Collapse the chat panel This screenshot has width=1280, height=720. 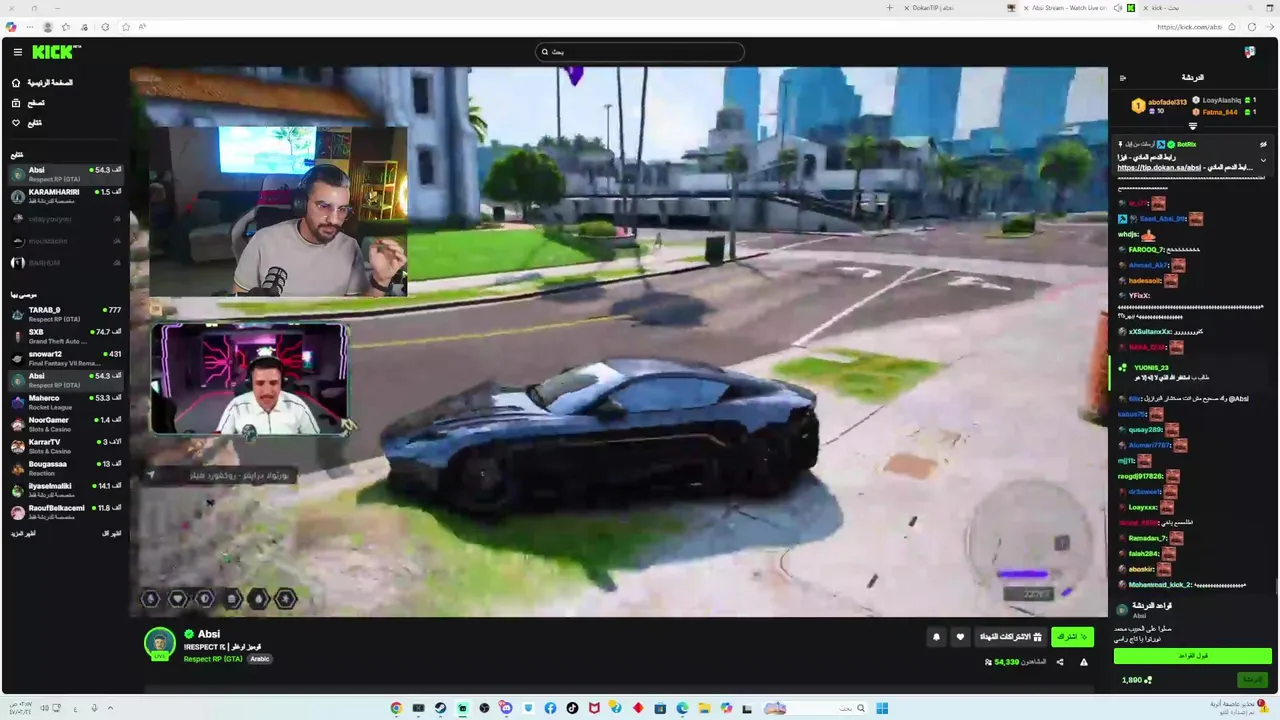[x=1122, y=78]
